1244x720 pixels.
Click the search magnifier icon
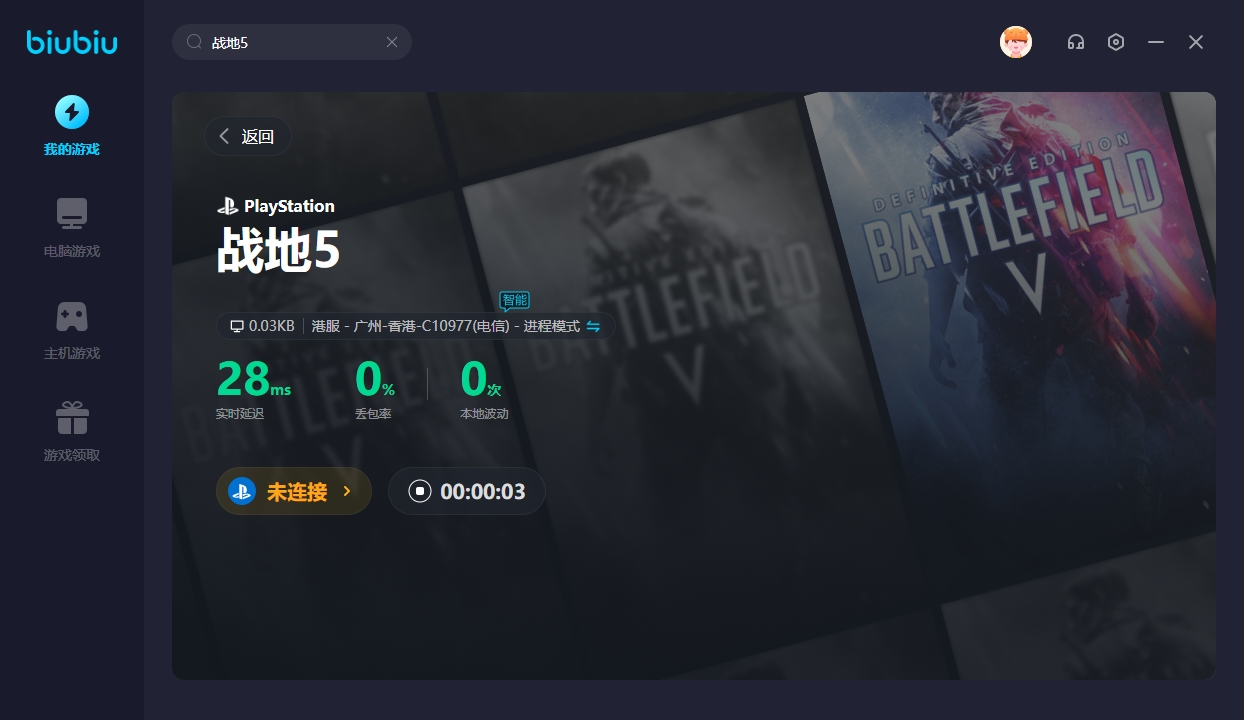[195, 42]
